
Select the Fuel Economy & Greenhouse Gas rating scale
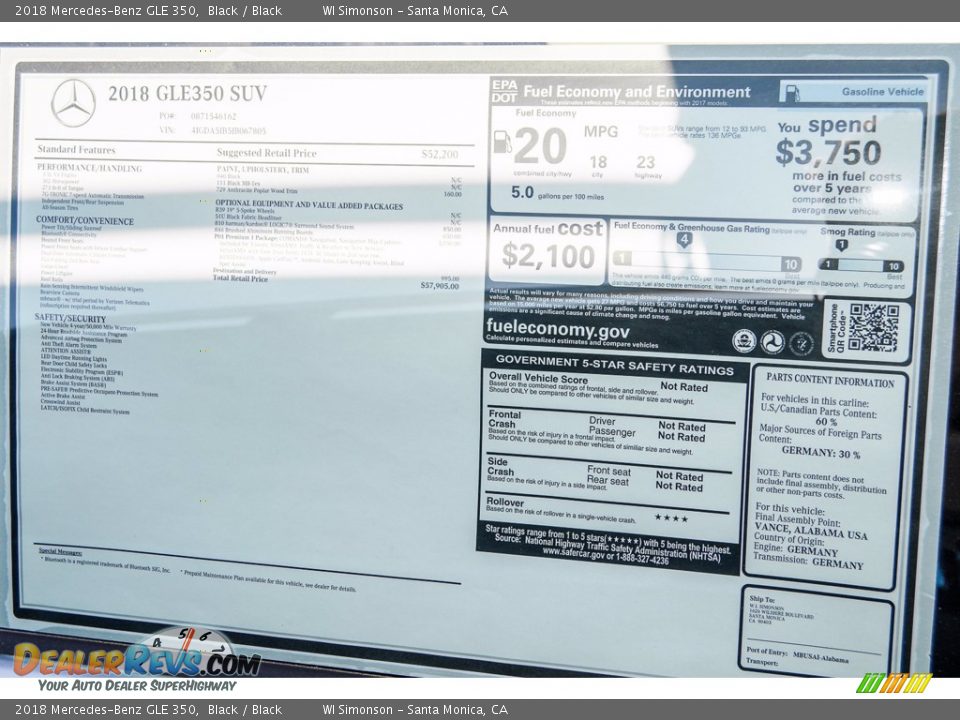[x=707, y=263]
